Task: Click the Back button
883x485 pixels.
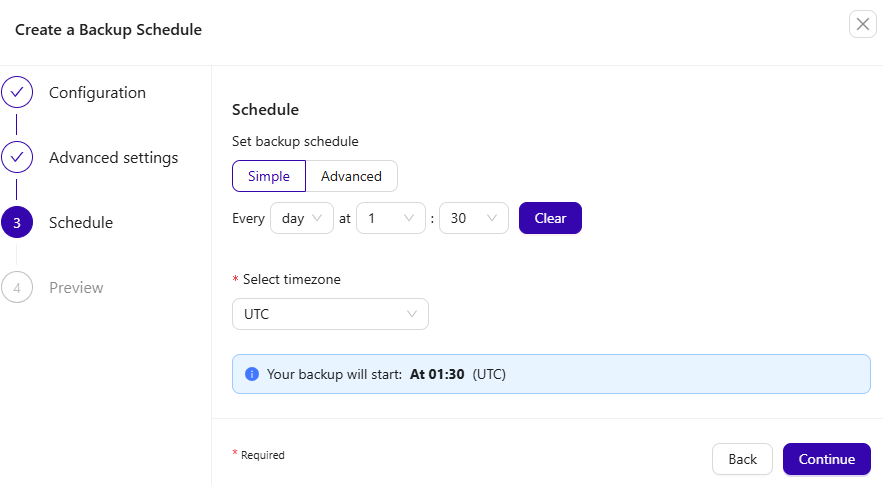Action: click(742, 459)
